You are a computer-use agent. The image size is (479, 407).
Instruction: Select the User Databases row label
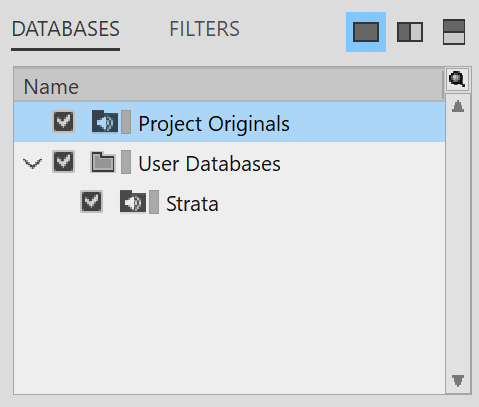pyautogui.click(x=209, y=164)
